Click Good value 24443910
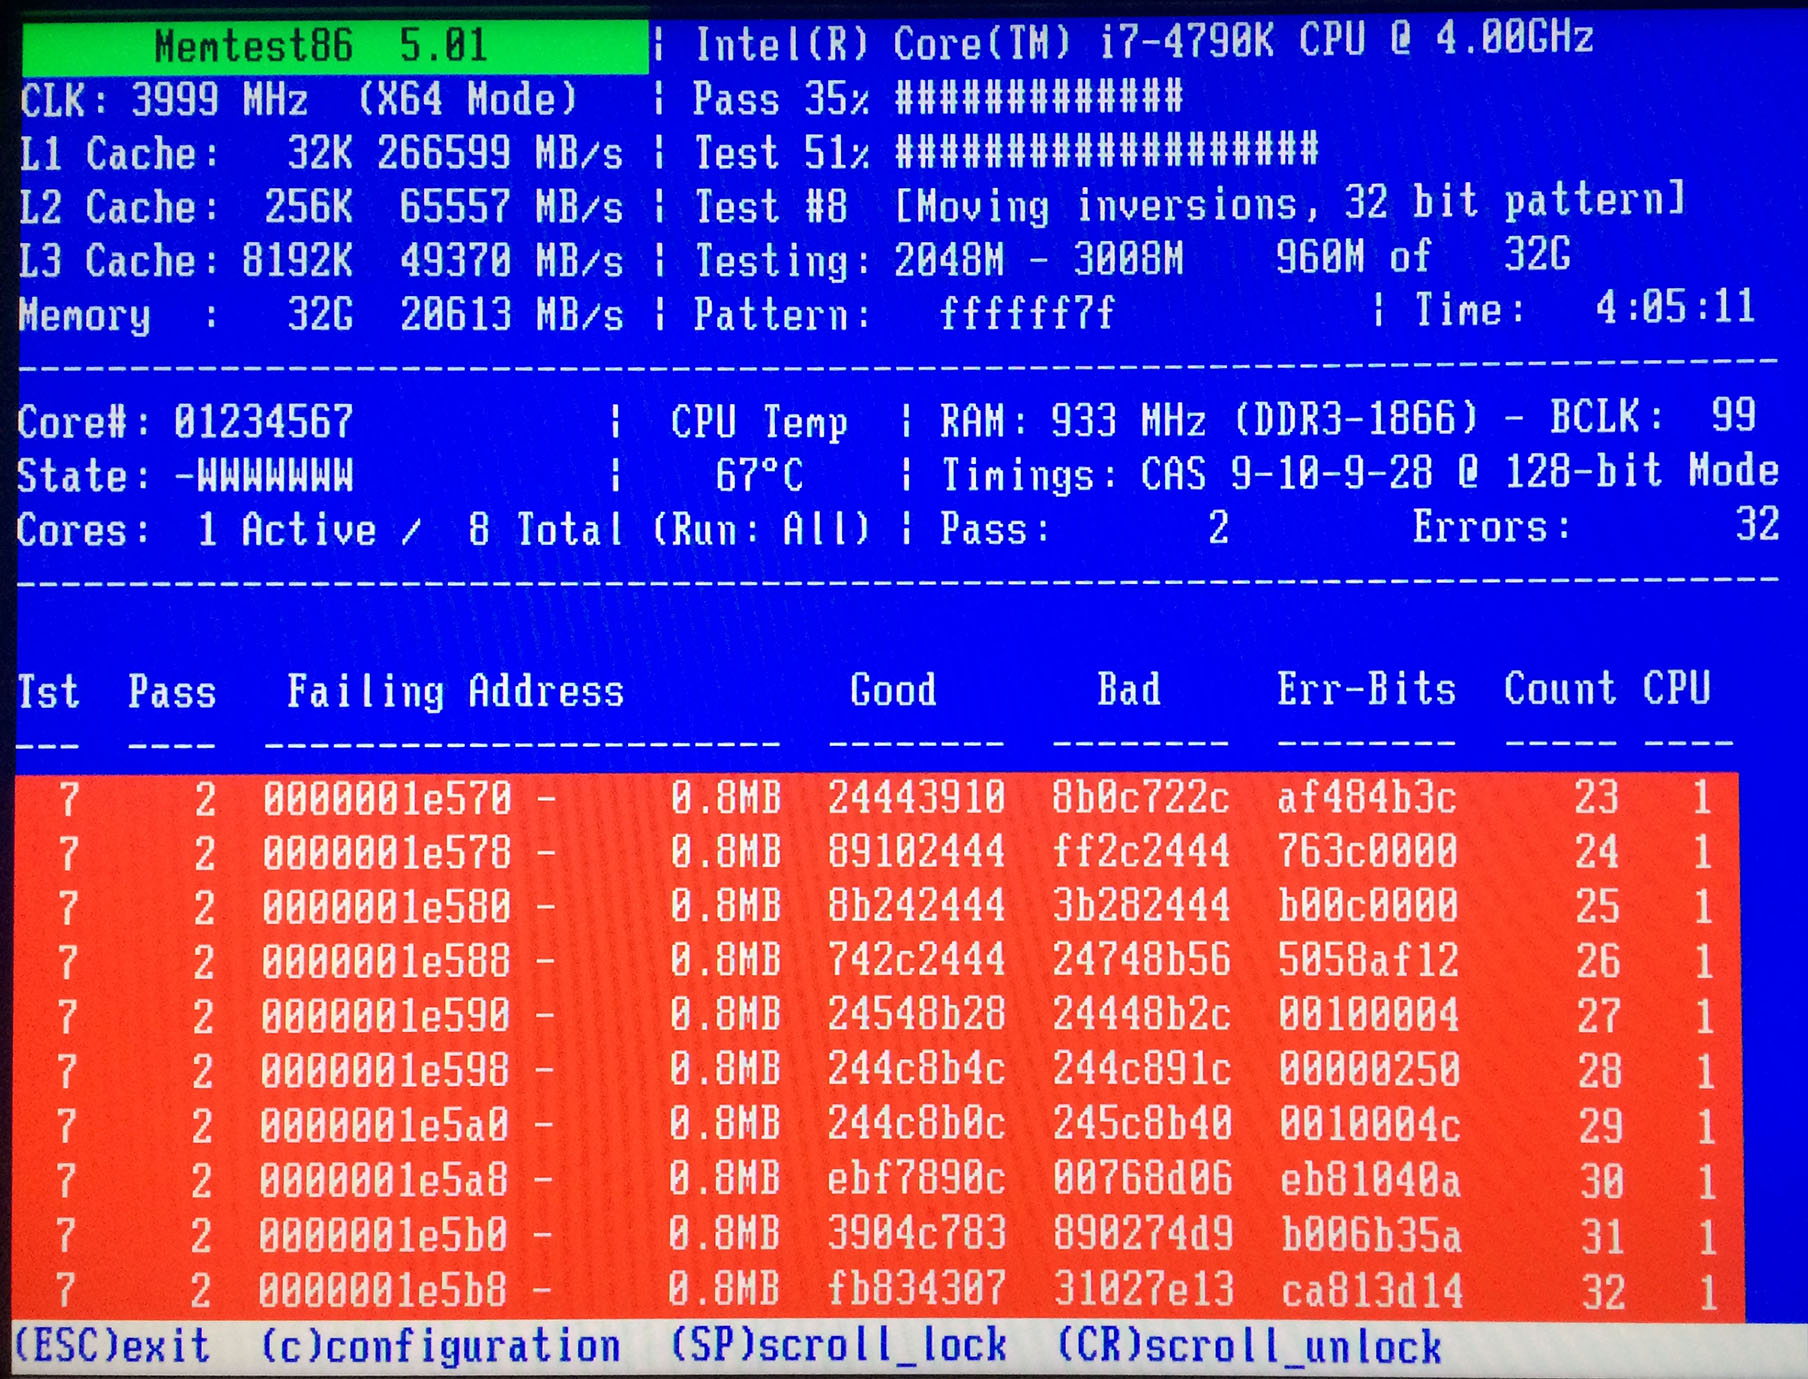The width and height of the screenshot is (1808, 1379). [x=916, y=797]
